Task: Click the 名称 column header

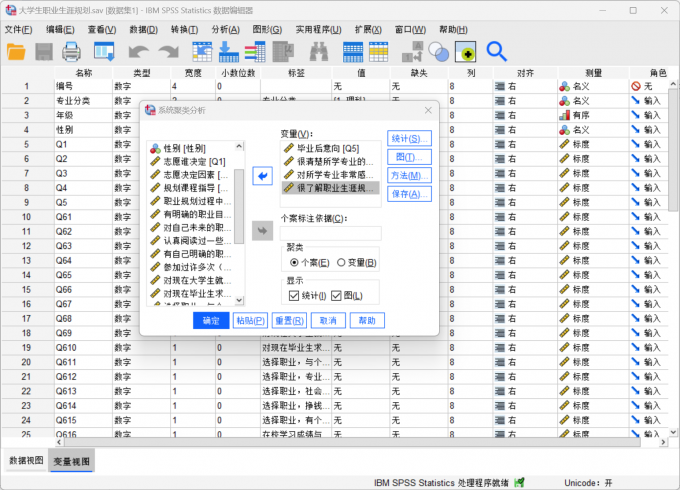Action: click(83, 73)
